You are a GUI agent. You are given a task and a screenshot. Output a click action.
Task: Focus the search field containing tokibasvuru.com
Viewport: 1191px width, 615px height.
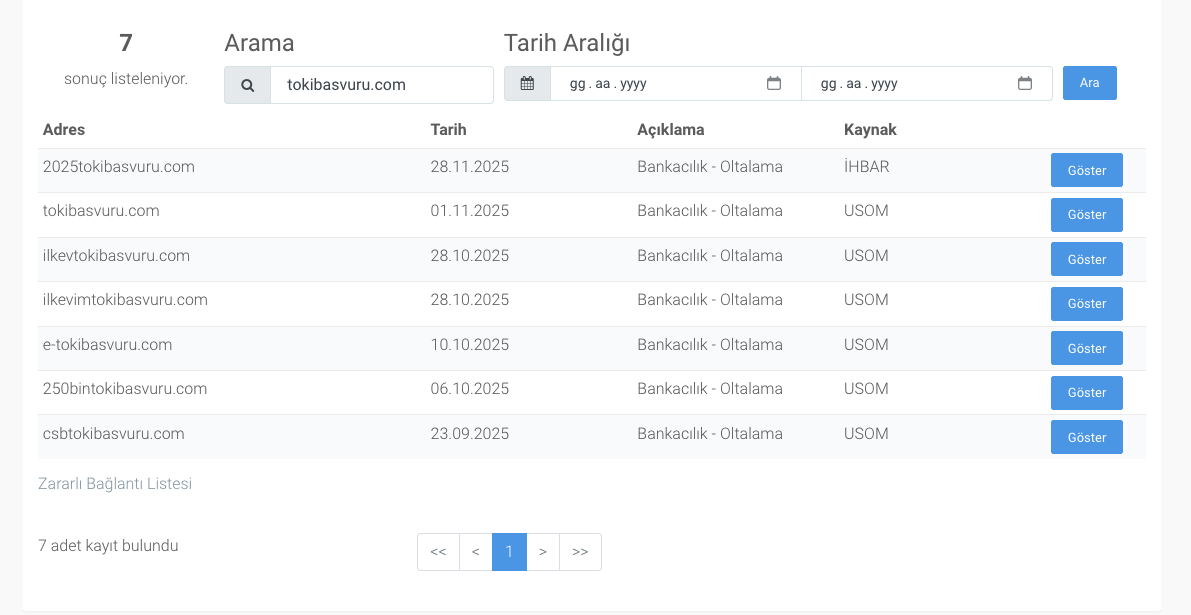[x=382, y=85]
